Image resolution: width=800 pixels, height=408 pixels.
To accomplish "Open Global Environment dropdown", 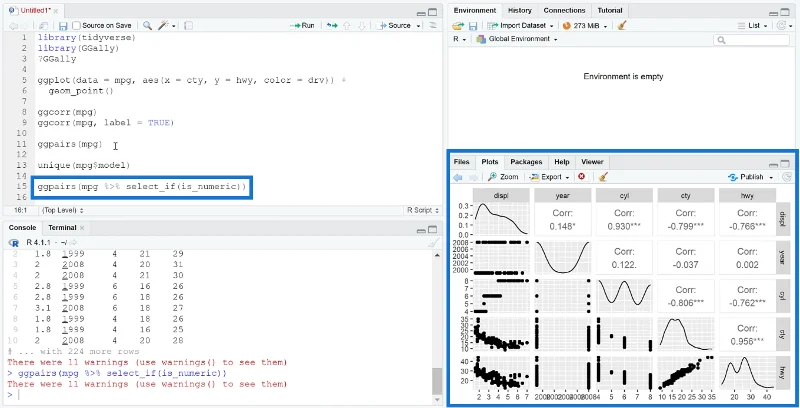I will (516, 39).
